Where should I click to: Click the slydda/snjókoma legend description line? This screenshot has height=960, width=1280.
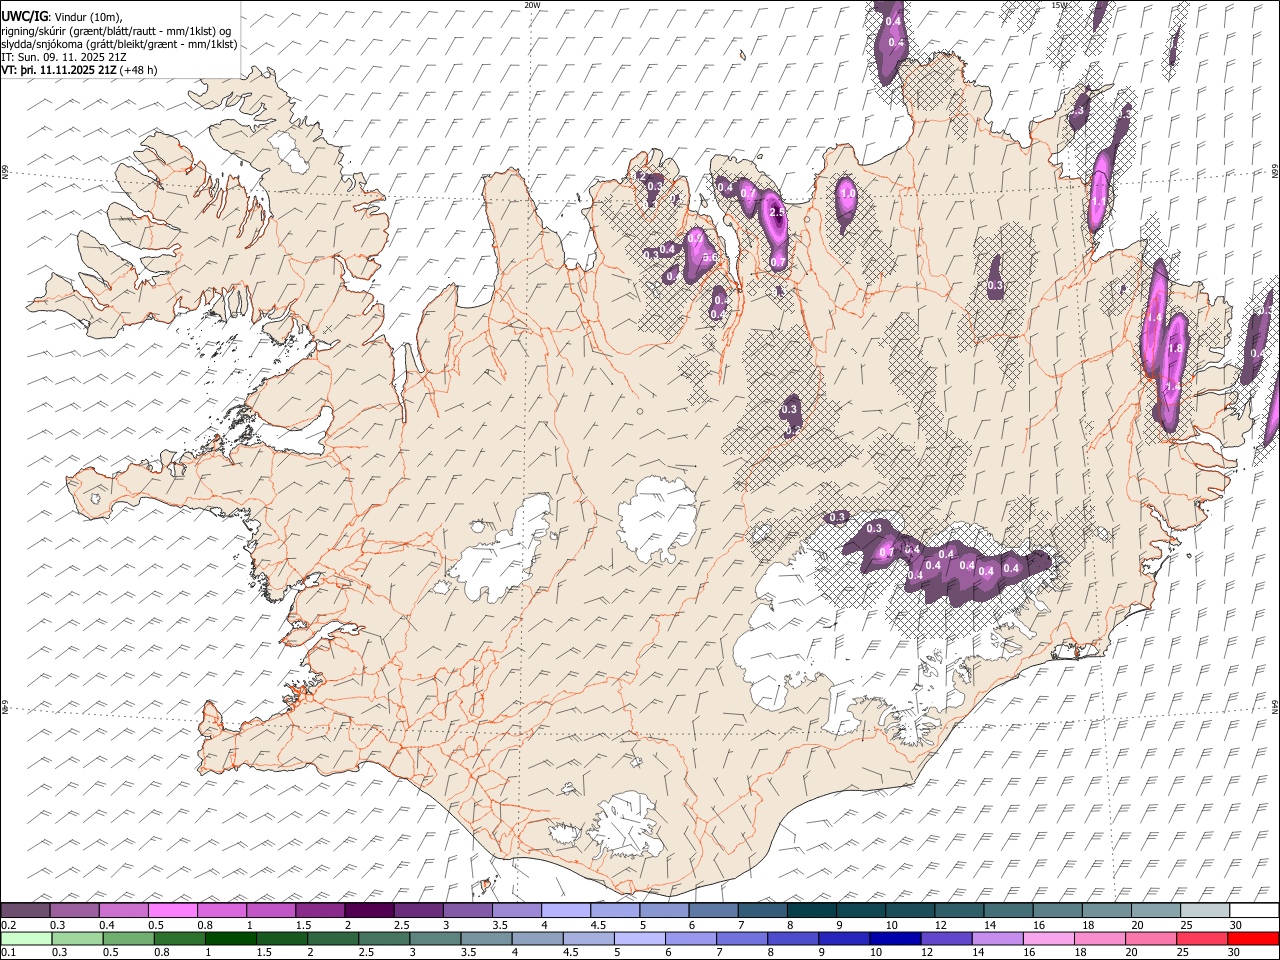119,43
